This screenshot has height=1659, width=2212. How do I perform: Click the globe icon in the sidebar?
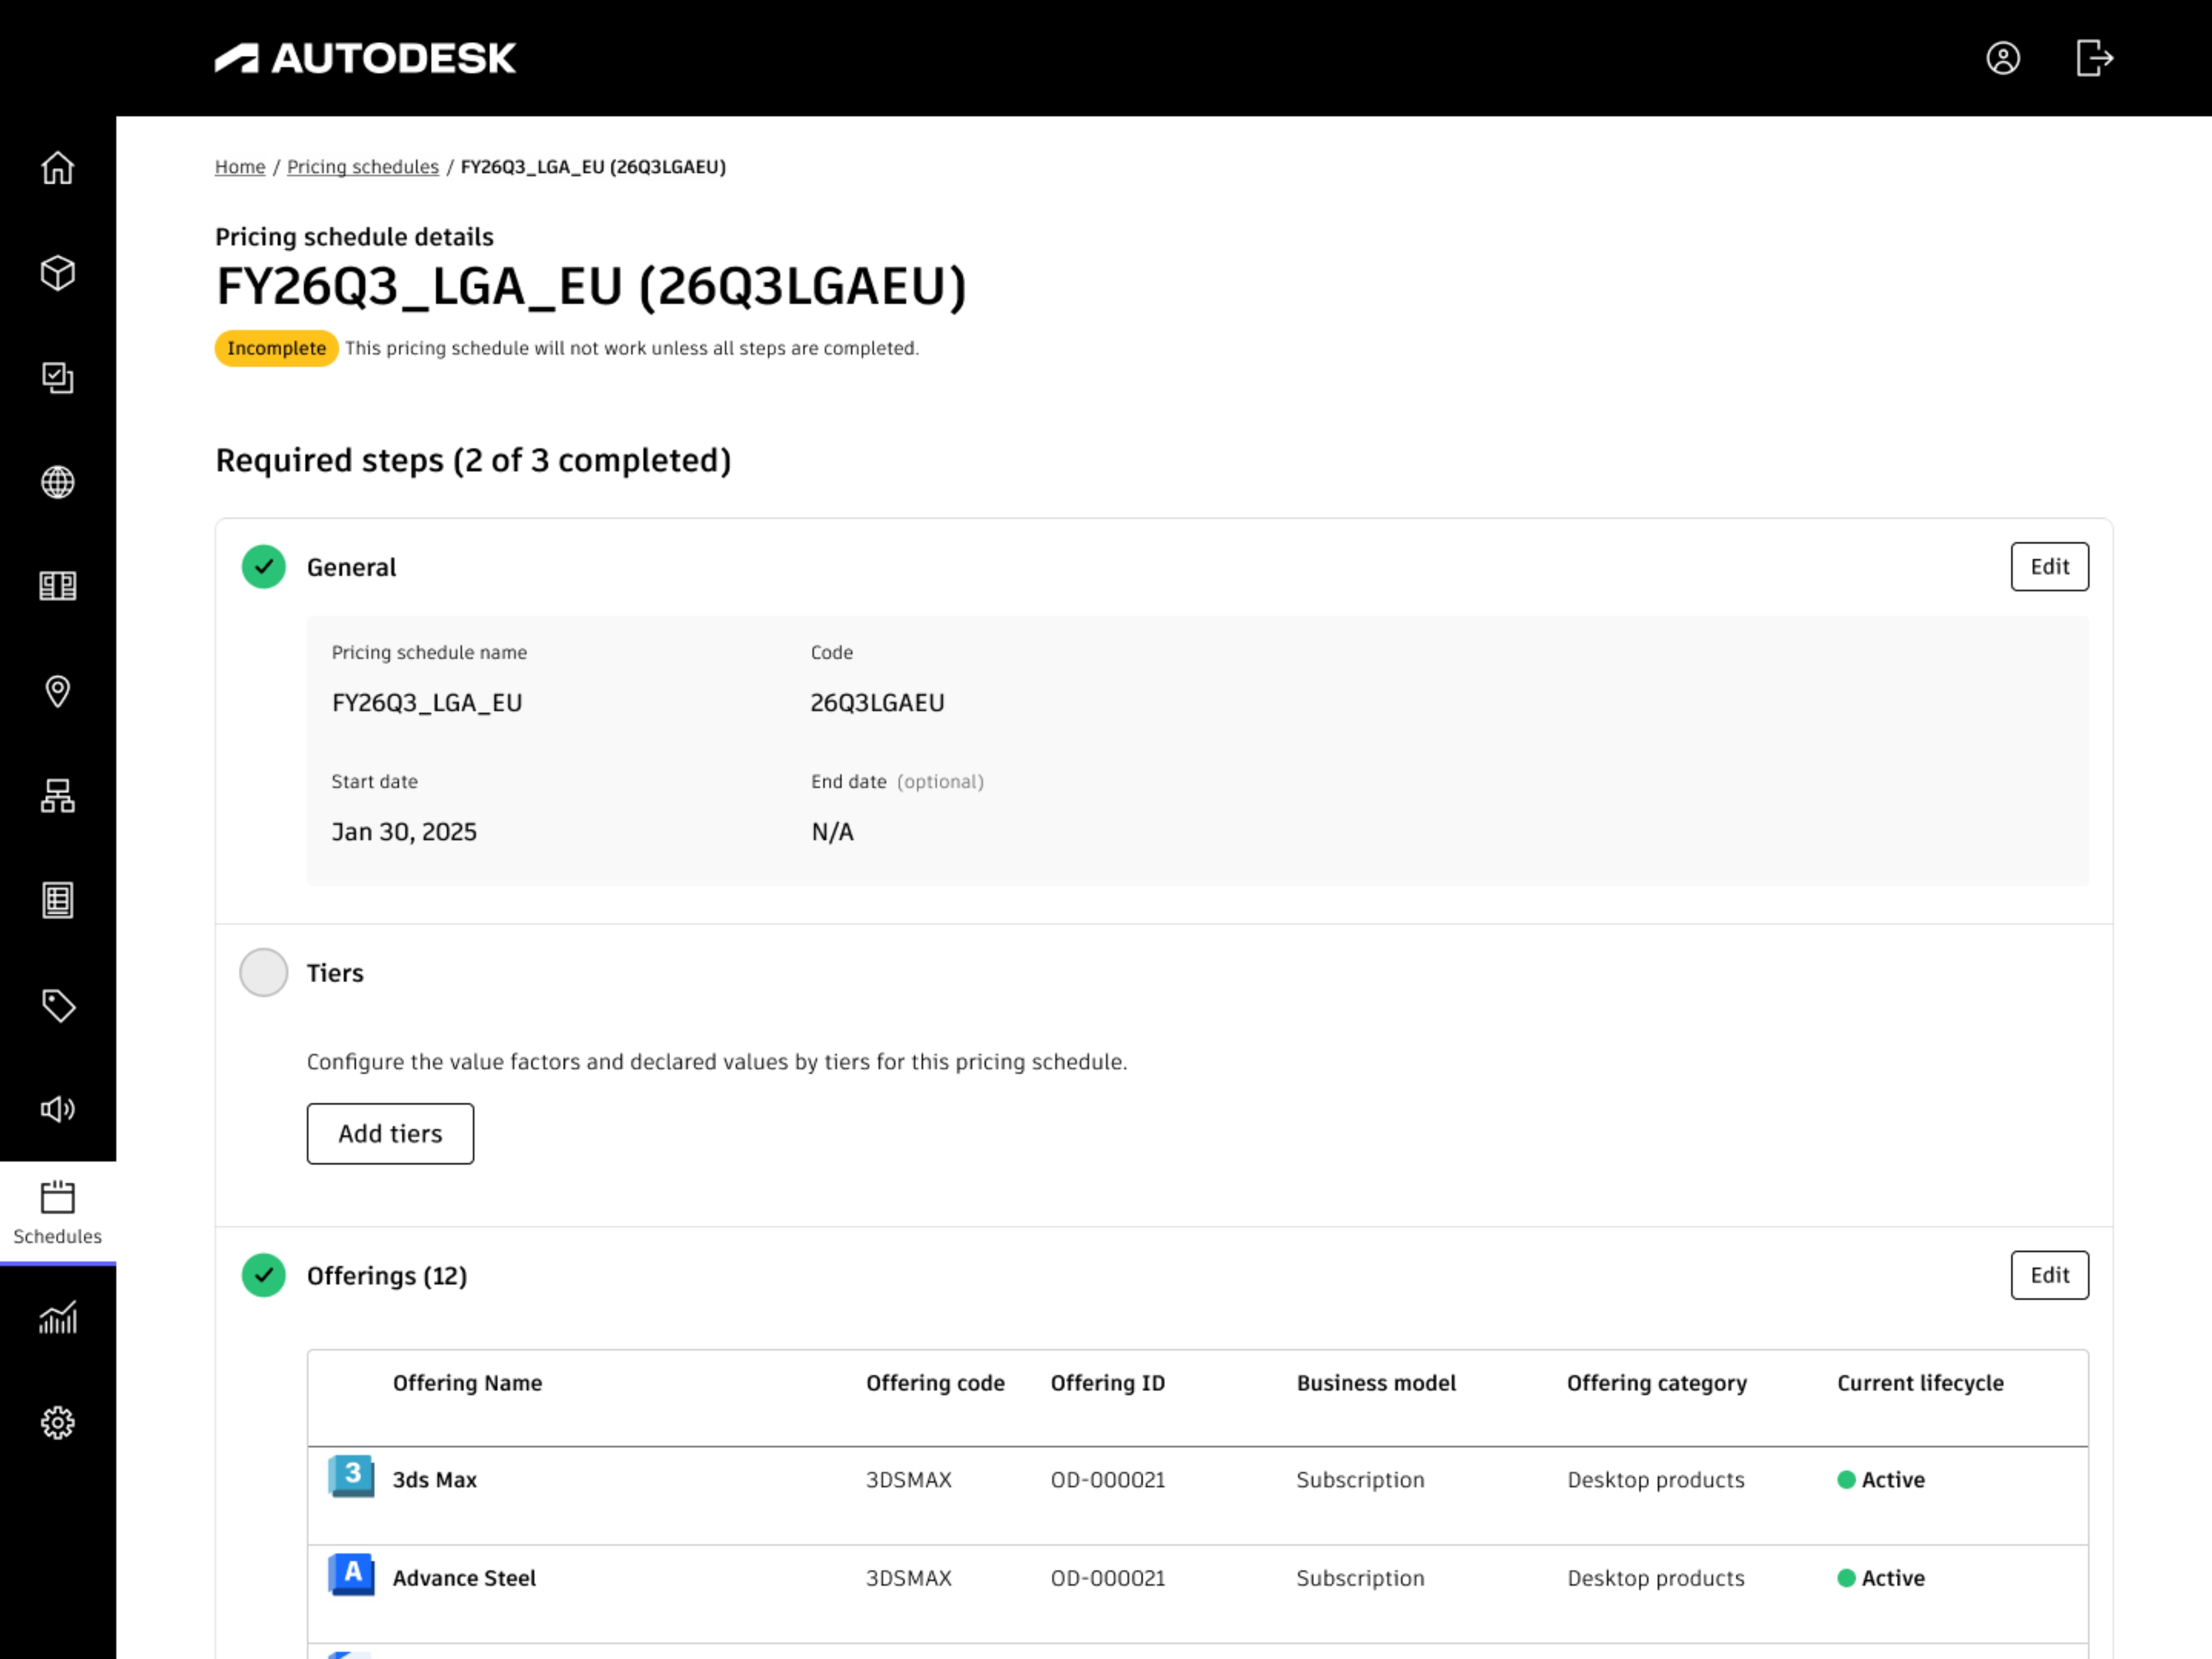click(58, 483)
